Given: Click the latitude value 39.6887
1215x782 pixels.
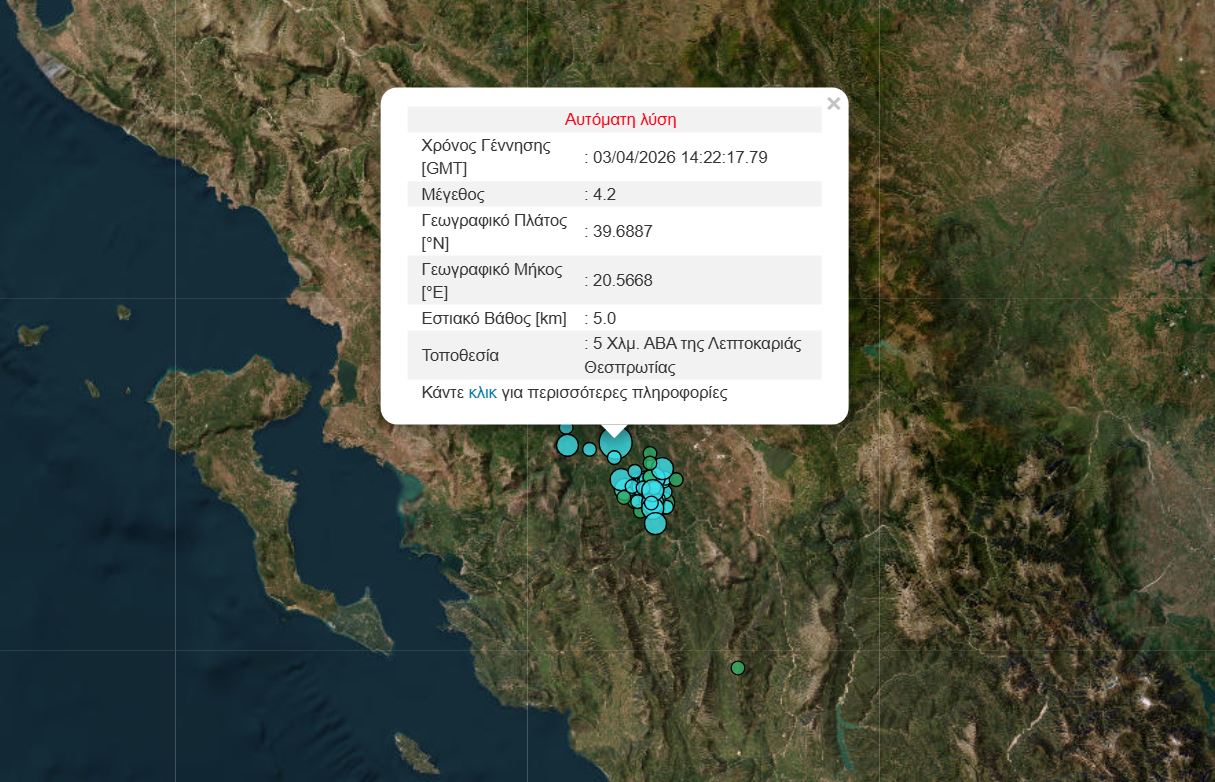Looking at the screenshot, I should pyautogui.click(x=622, y=231).
